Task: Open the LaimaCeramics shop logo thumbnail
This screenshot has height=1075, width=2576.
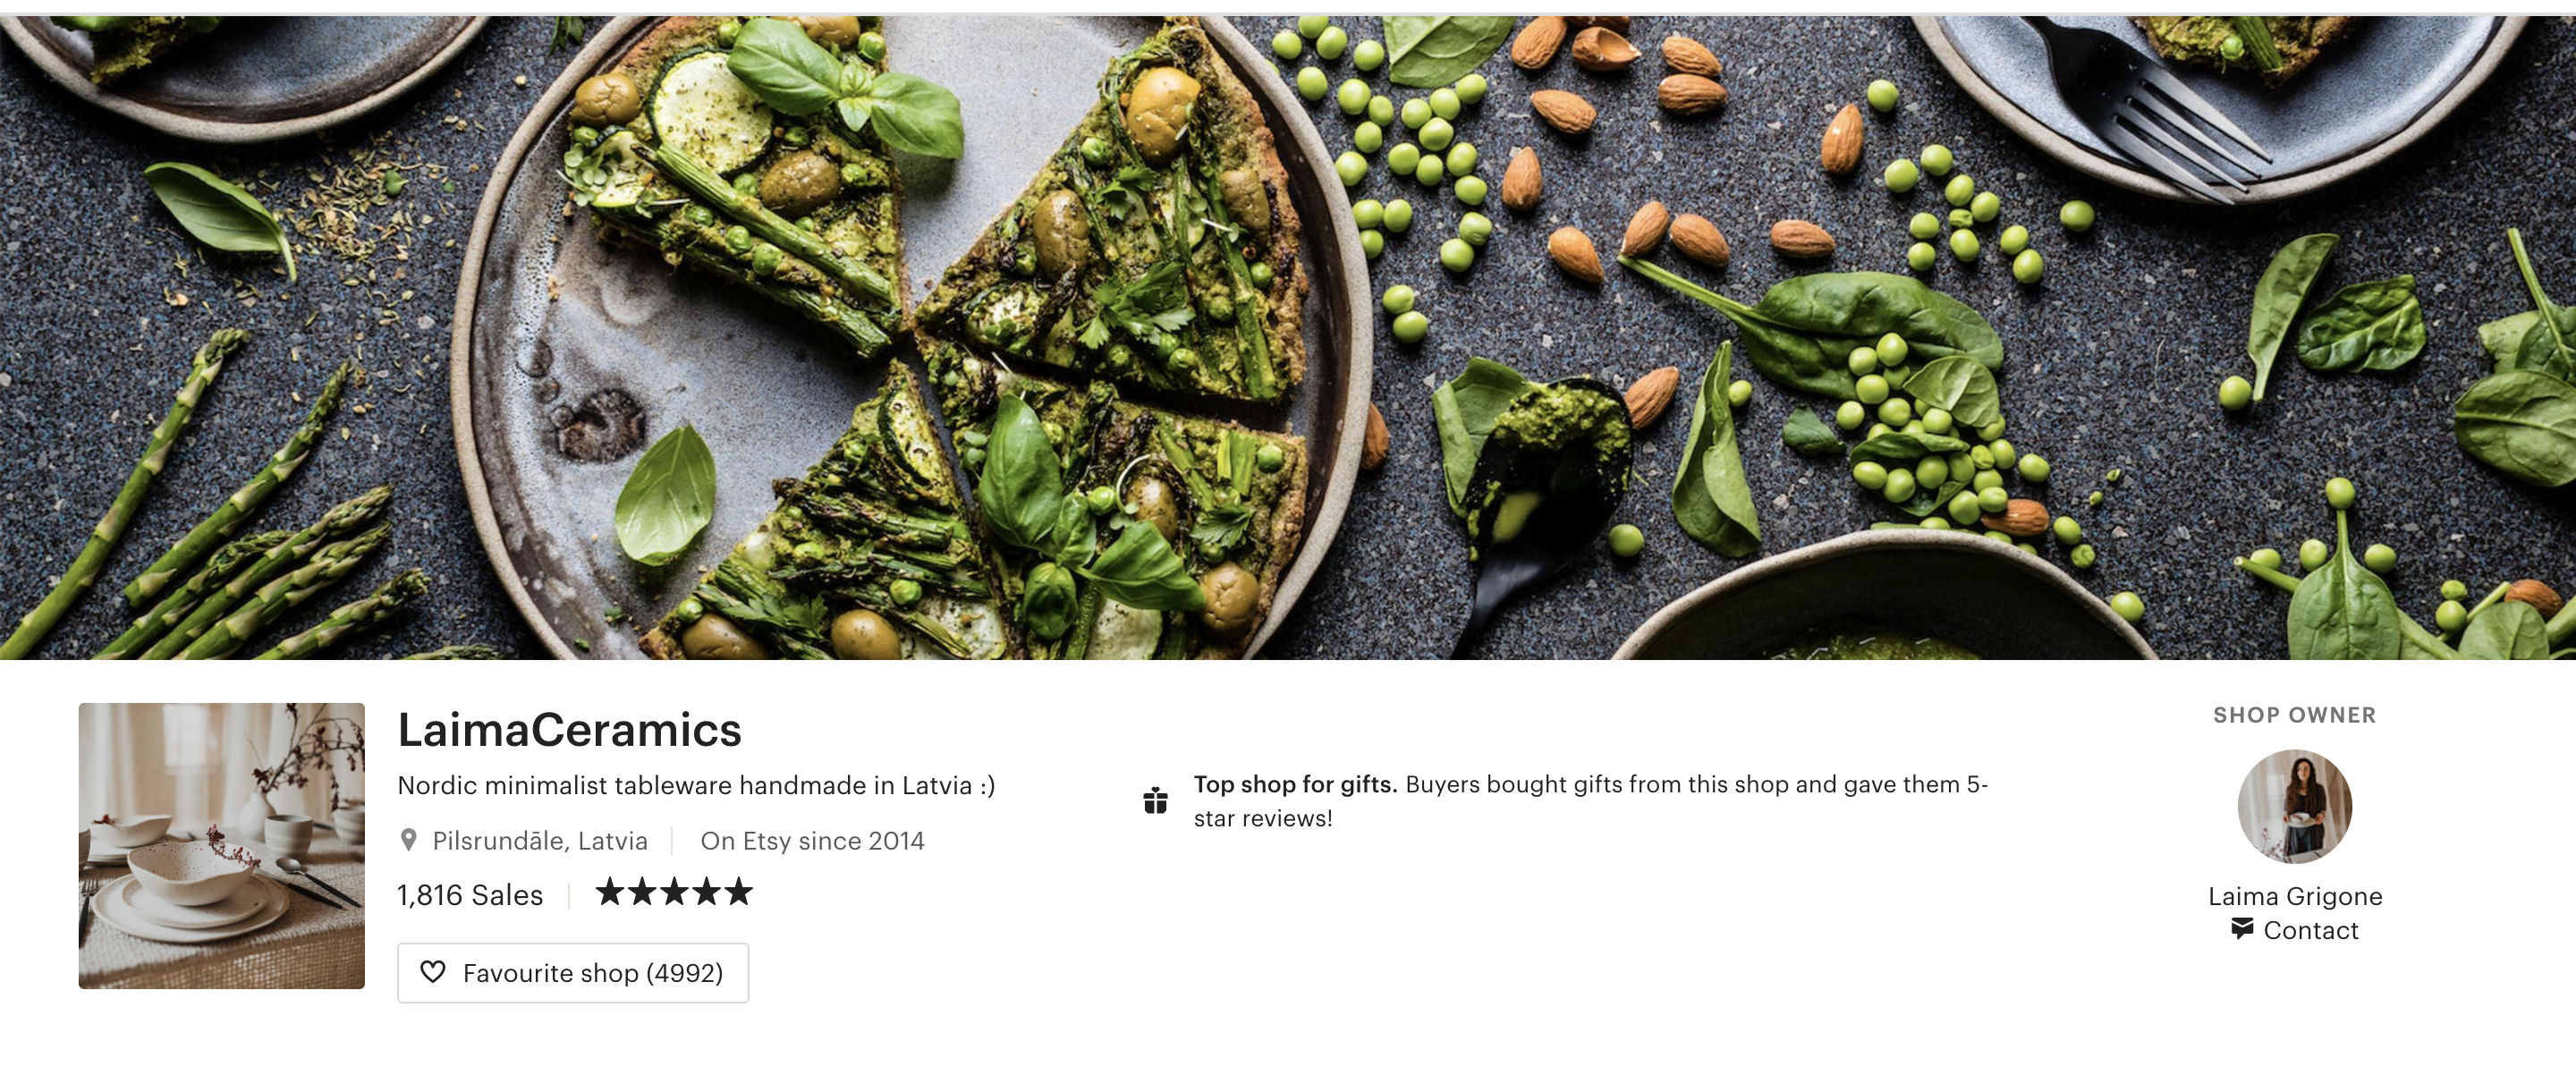Action: pyautogui.click(x=222, y=845)
